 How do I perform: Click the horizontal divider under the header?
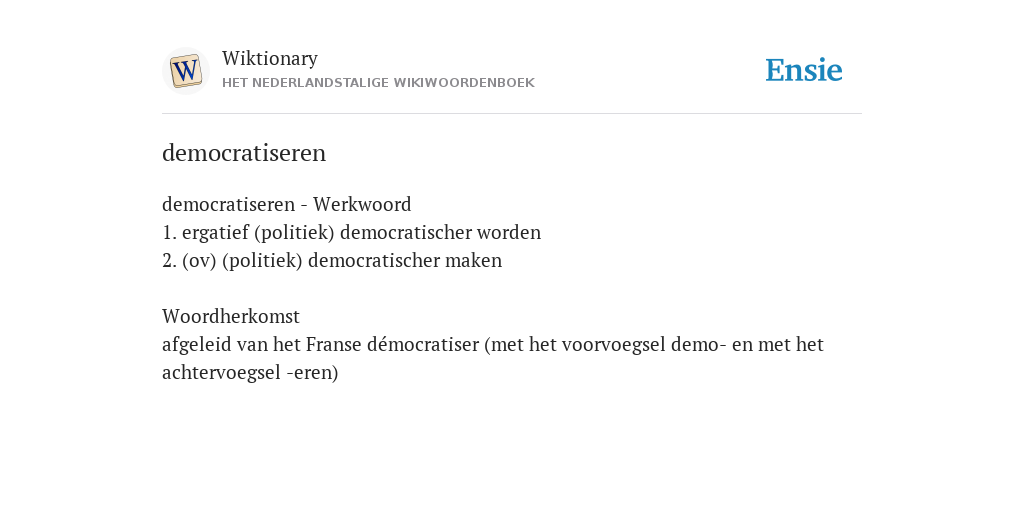[x=512, y=114]
